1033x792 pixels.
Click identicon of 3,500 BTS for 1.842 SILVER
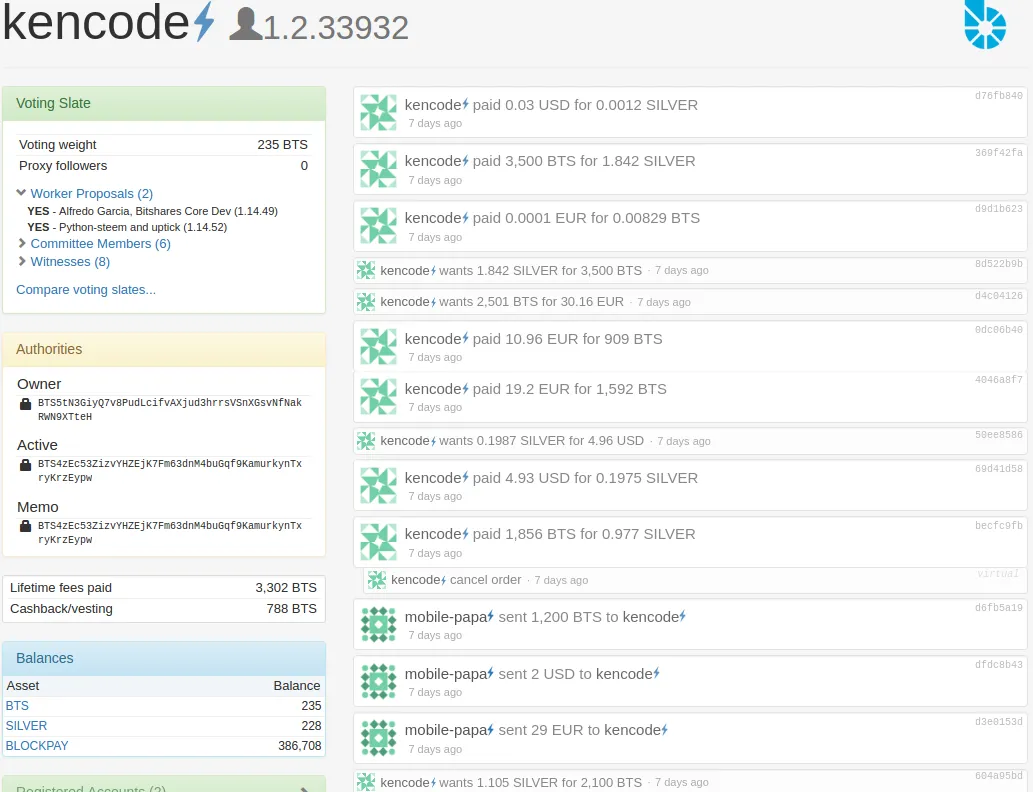[379, 169]
